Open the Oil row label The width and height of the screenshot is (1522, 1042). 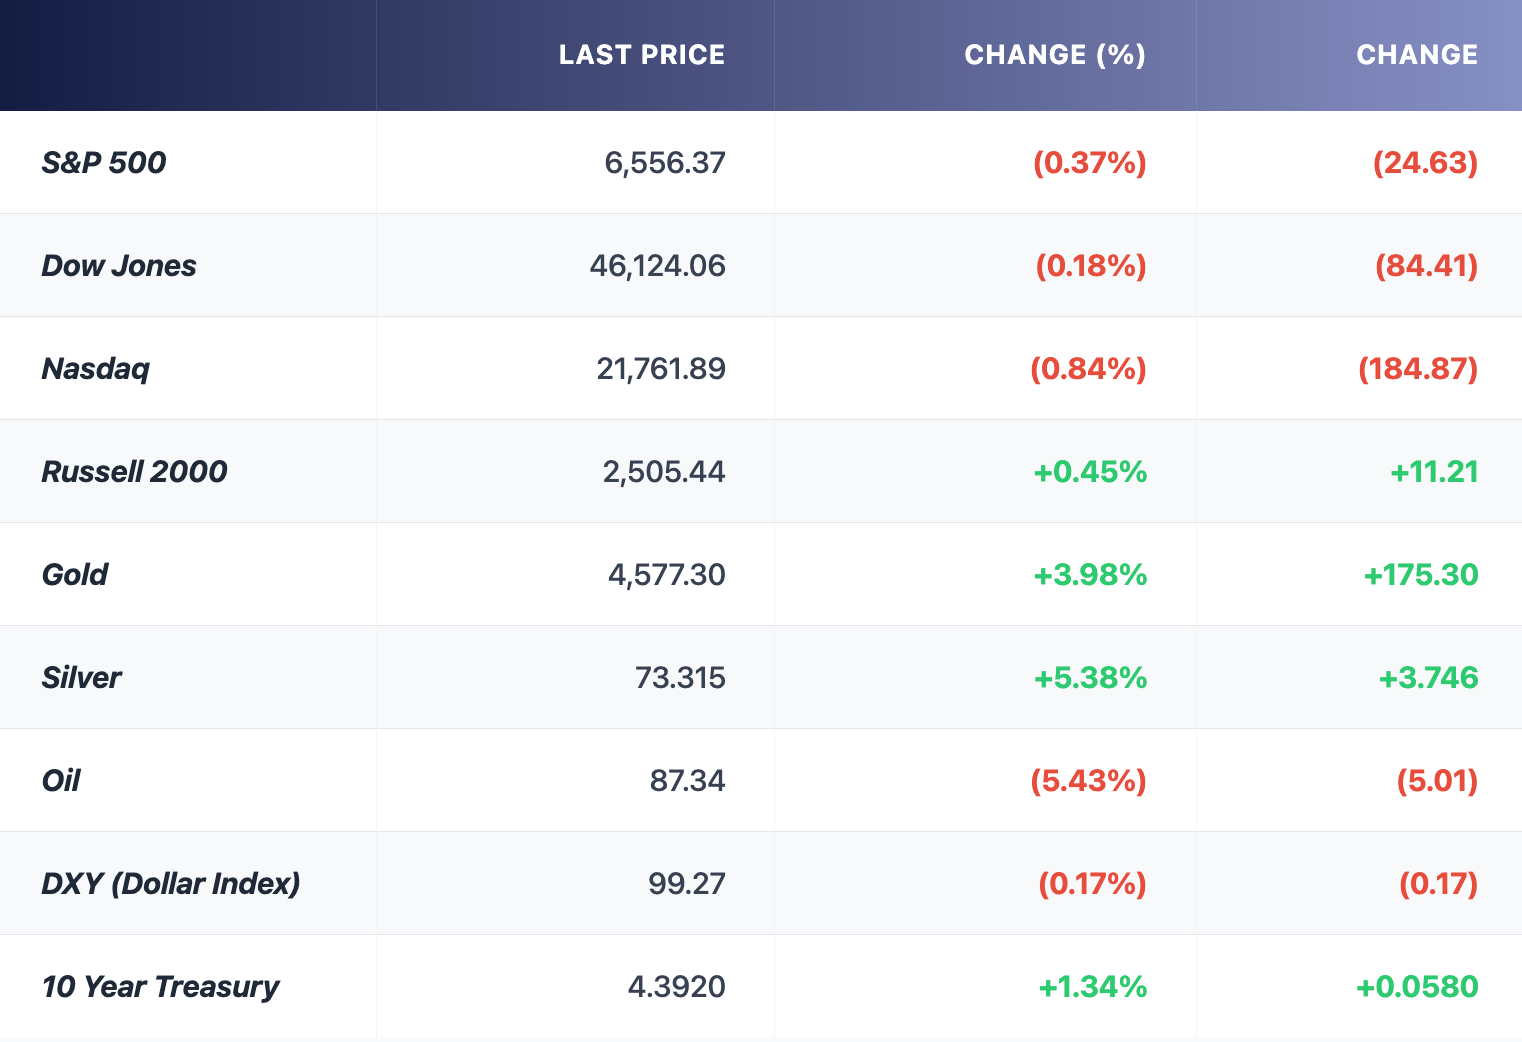[61, 781]
